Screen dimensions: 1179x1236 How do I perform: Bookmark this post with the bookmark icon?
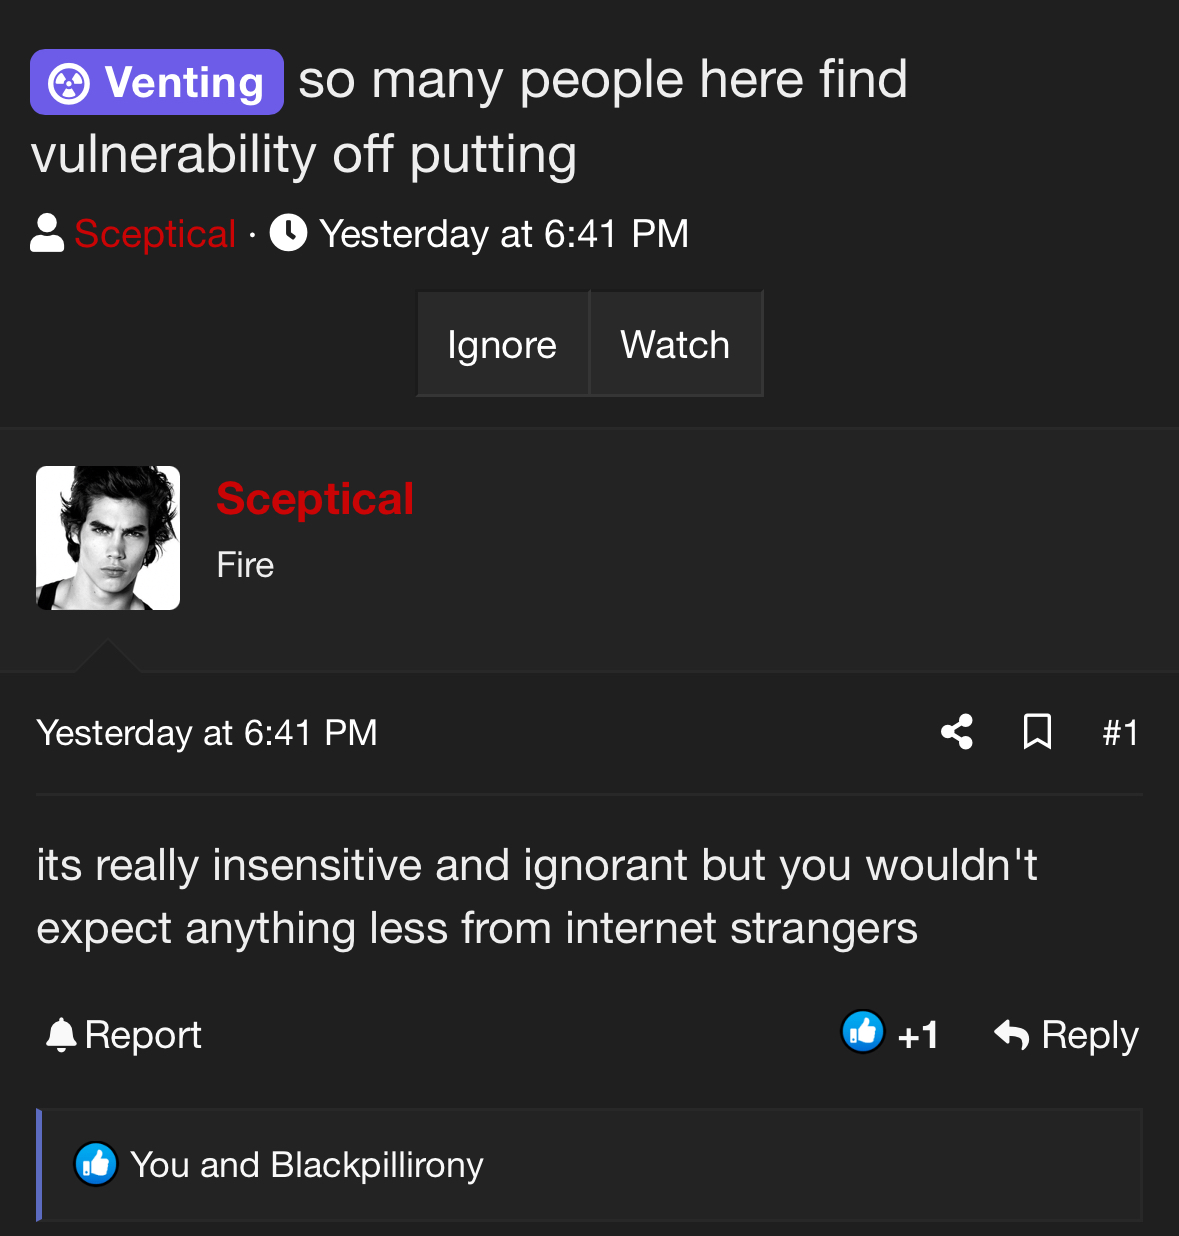point(1037,732)
